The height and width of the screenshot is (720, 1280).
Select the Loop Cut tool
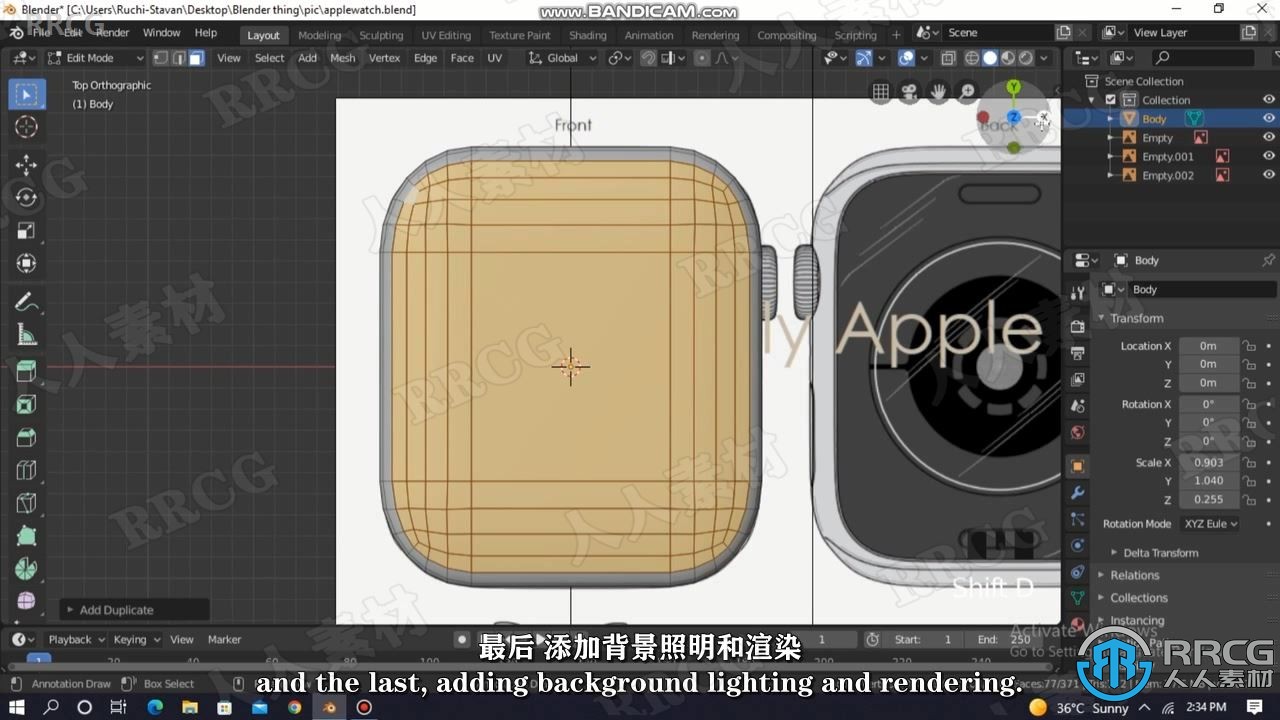26,471
